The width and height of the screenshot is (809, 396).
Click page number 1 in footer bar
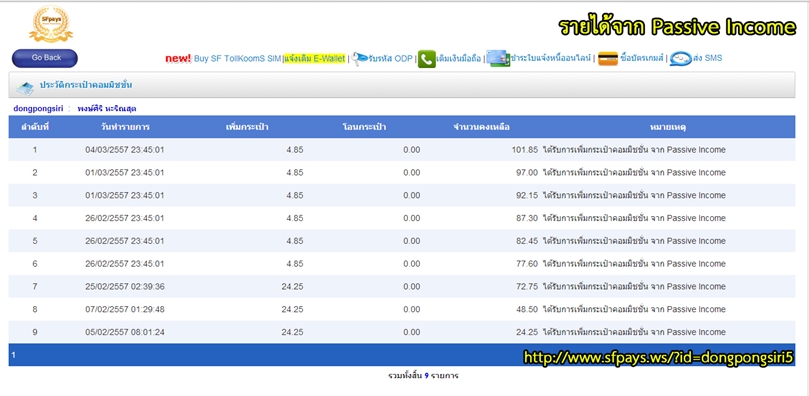[x=13, y=355]
